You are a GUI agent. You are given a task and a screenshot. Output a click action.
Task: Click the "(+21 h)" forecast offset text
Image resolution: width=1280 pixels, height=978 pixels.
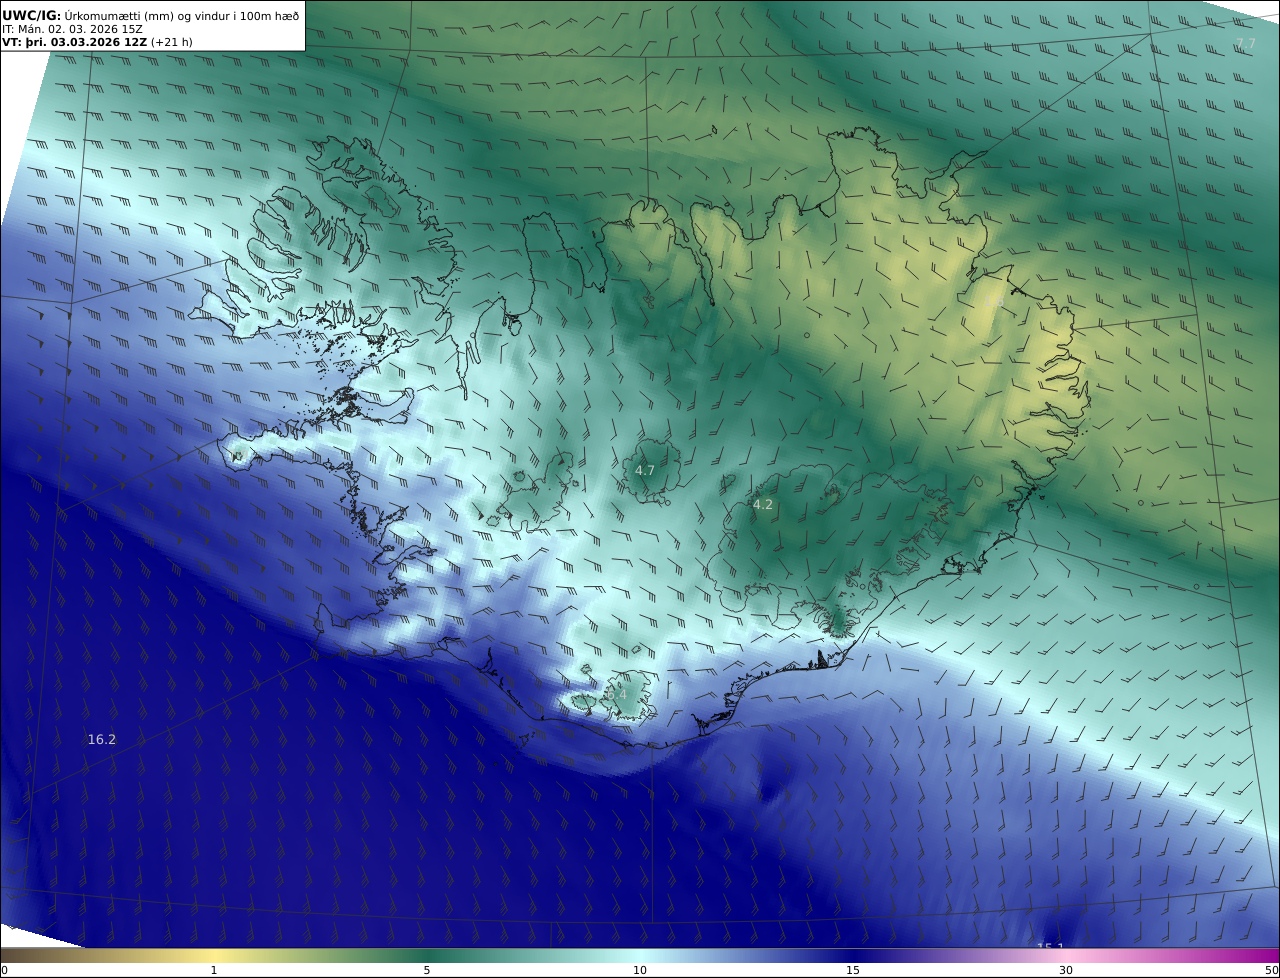[x=171, y=42]
